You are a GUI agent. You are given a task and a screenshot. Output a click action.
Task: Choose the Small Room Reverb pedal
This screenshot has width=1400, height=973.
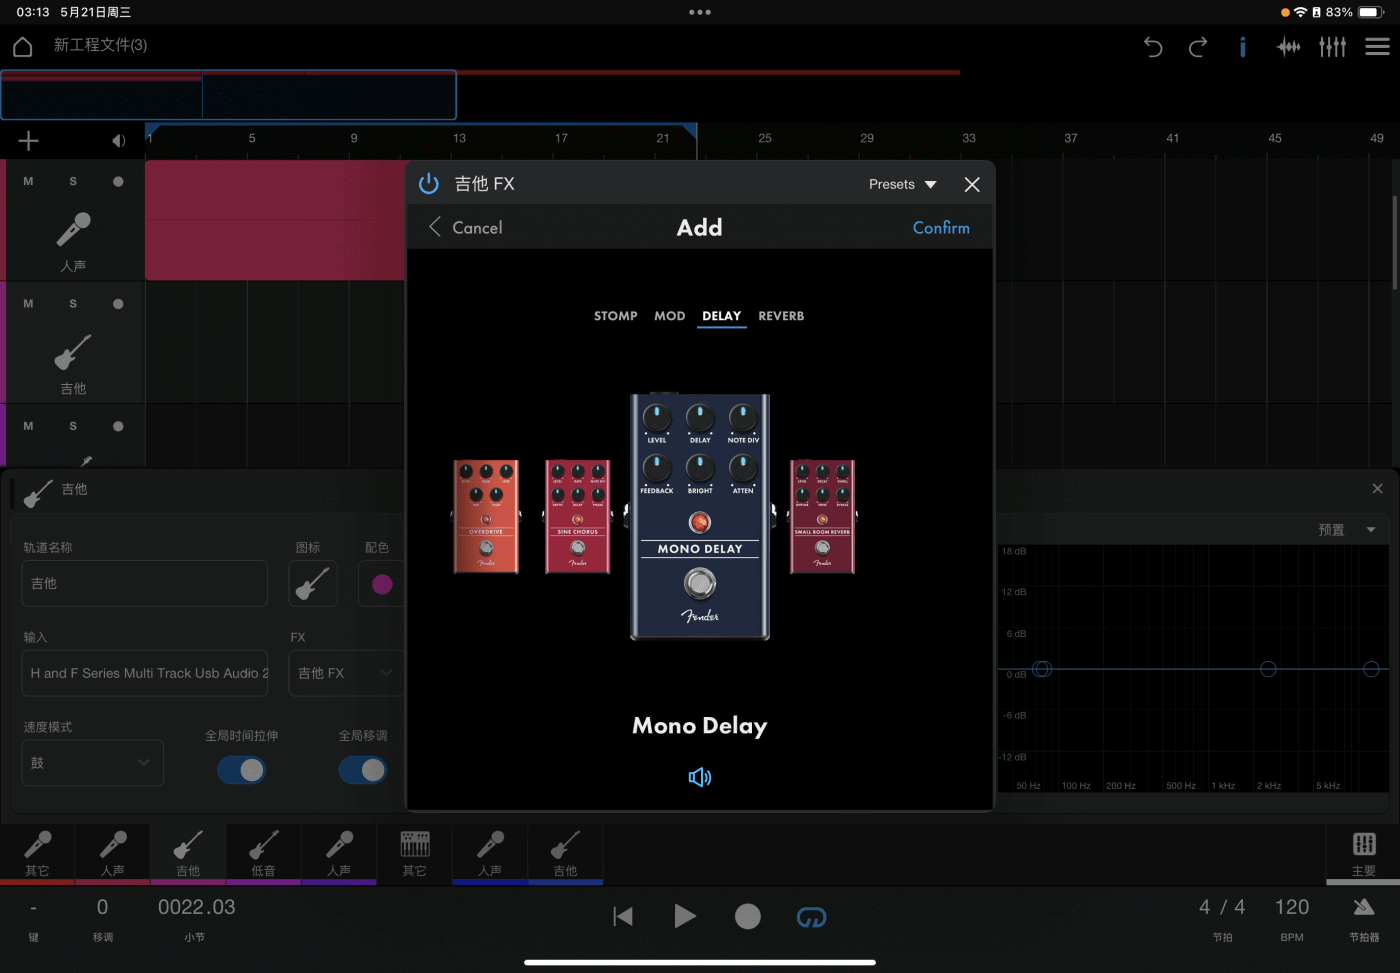pyautogui.click(x=822, y=517)
